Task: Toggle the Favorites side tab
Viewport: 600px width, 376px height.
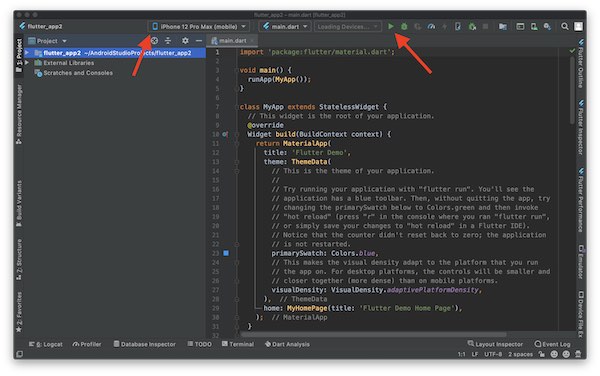Action: [x=19, y=311]
